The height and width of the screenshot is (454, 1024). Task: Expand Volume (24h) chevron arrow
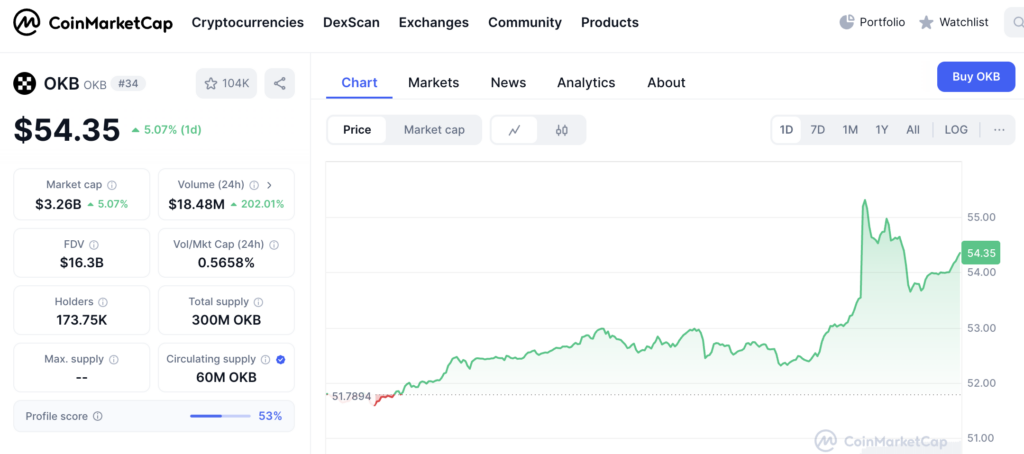point(270,186)
